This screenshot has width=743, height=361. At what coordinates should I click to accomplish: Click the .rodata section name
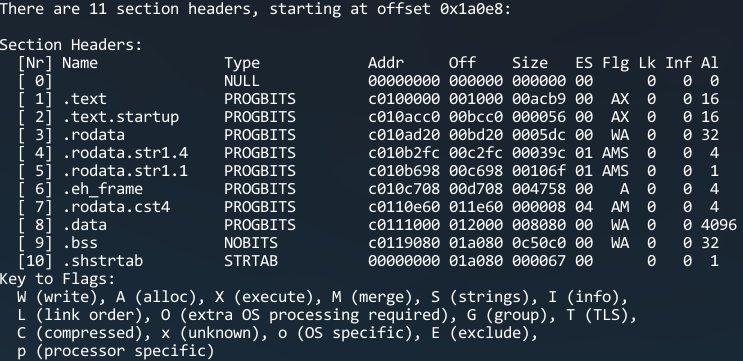pyautogui.click(x=93, y=135)
